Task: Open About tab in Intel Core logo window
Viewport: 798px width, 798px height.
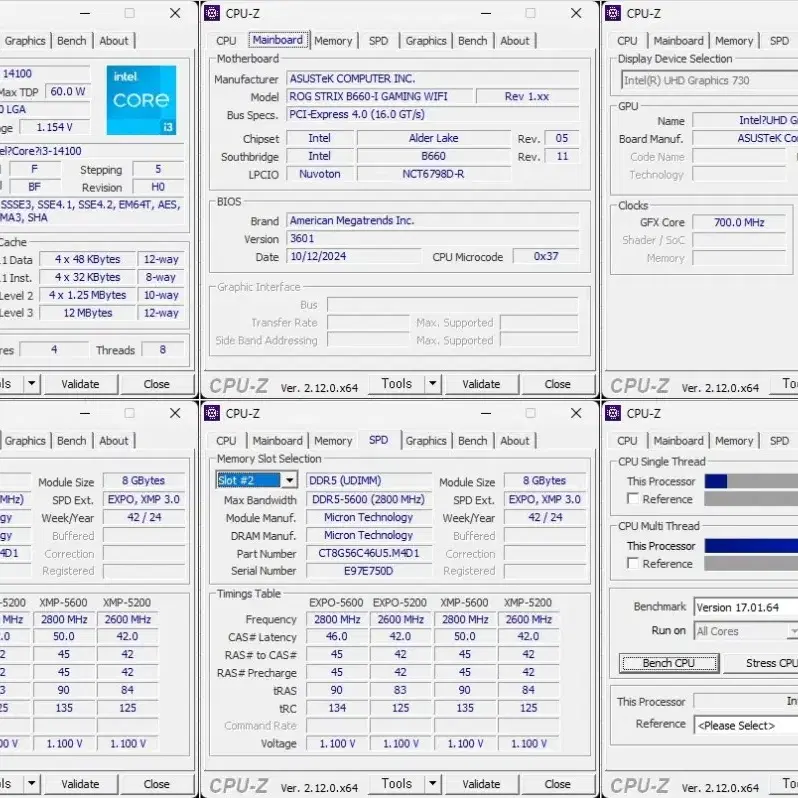Action: (x=113, y=41)
